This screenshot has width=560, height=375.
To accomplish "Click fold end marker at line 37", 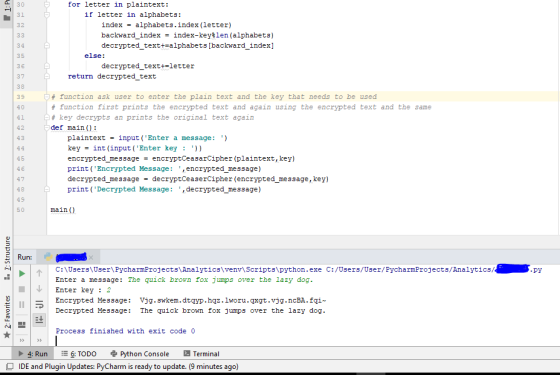I will tap(47, 76).
